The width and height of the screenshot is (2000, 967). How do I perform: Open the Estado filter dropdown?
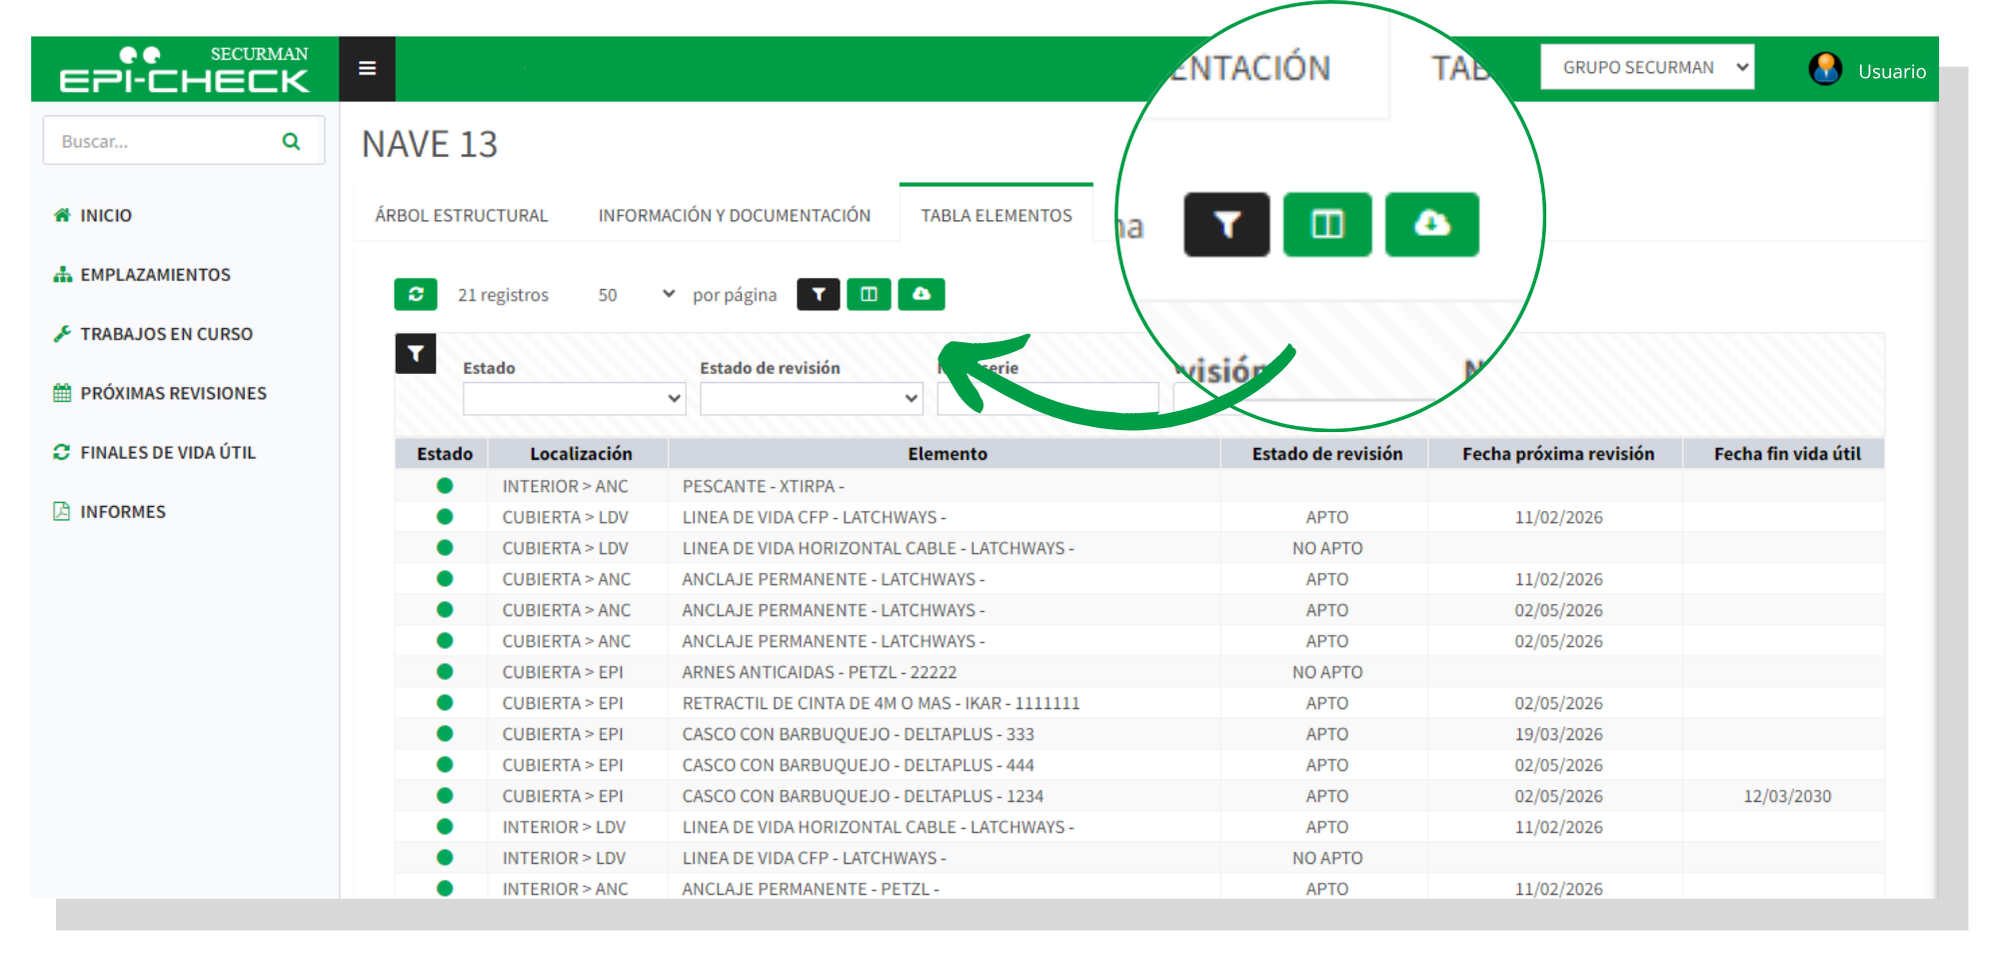tap(574, 398)
